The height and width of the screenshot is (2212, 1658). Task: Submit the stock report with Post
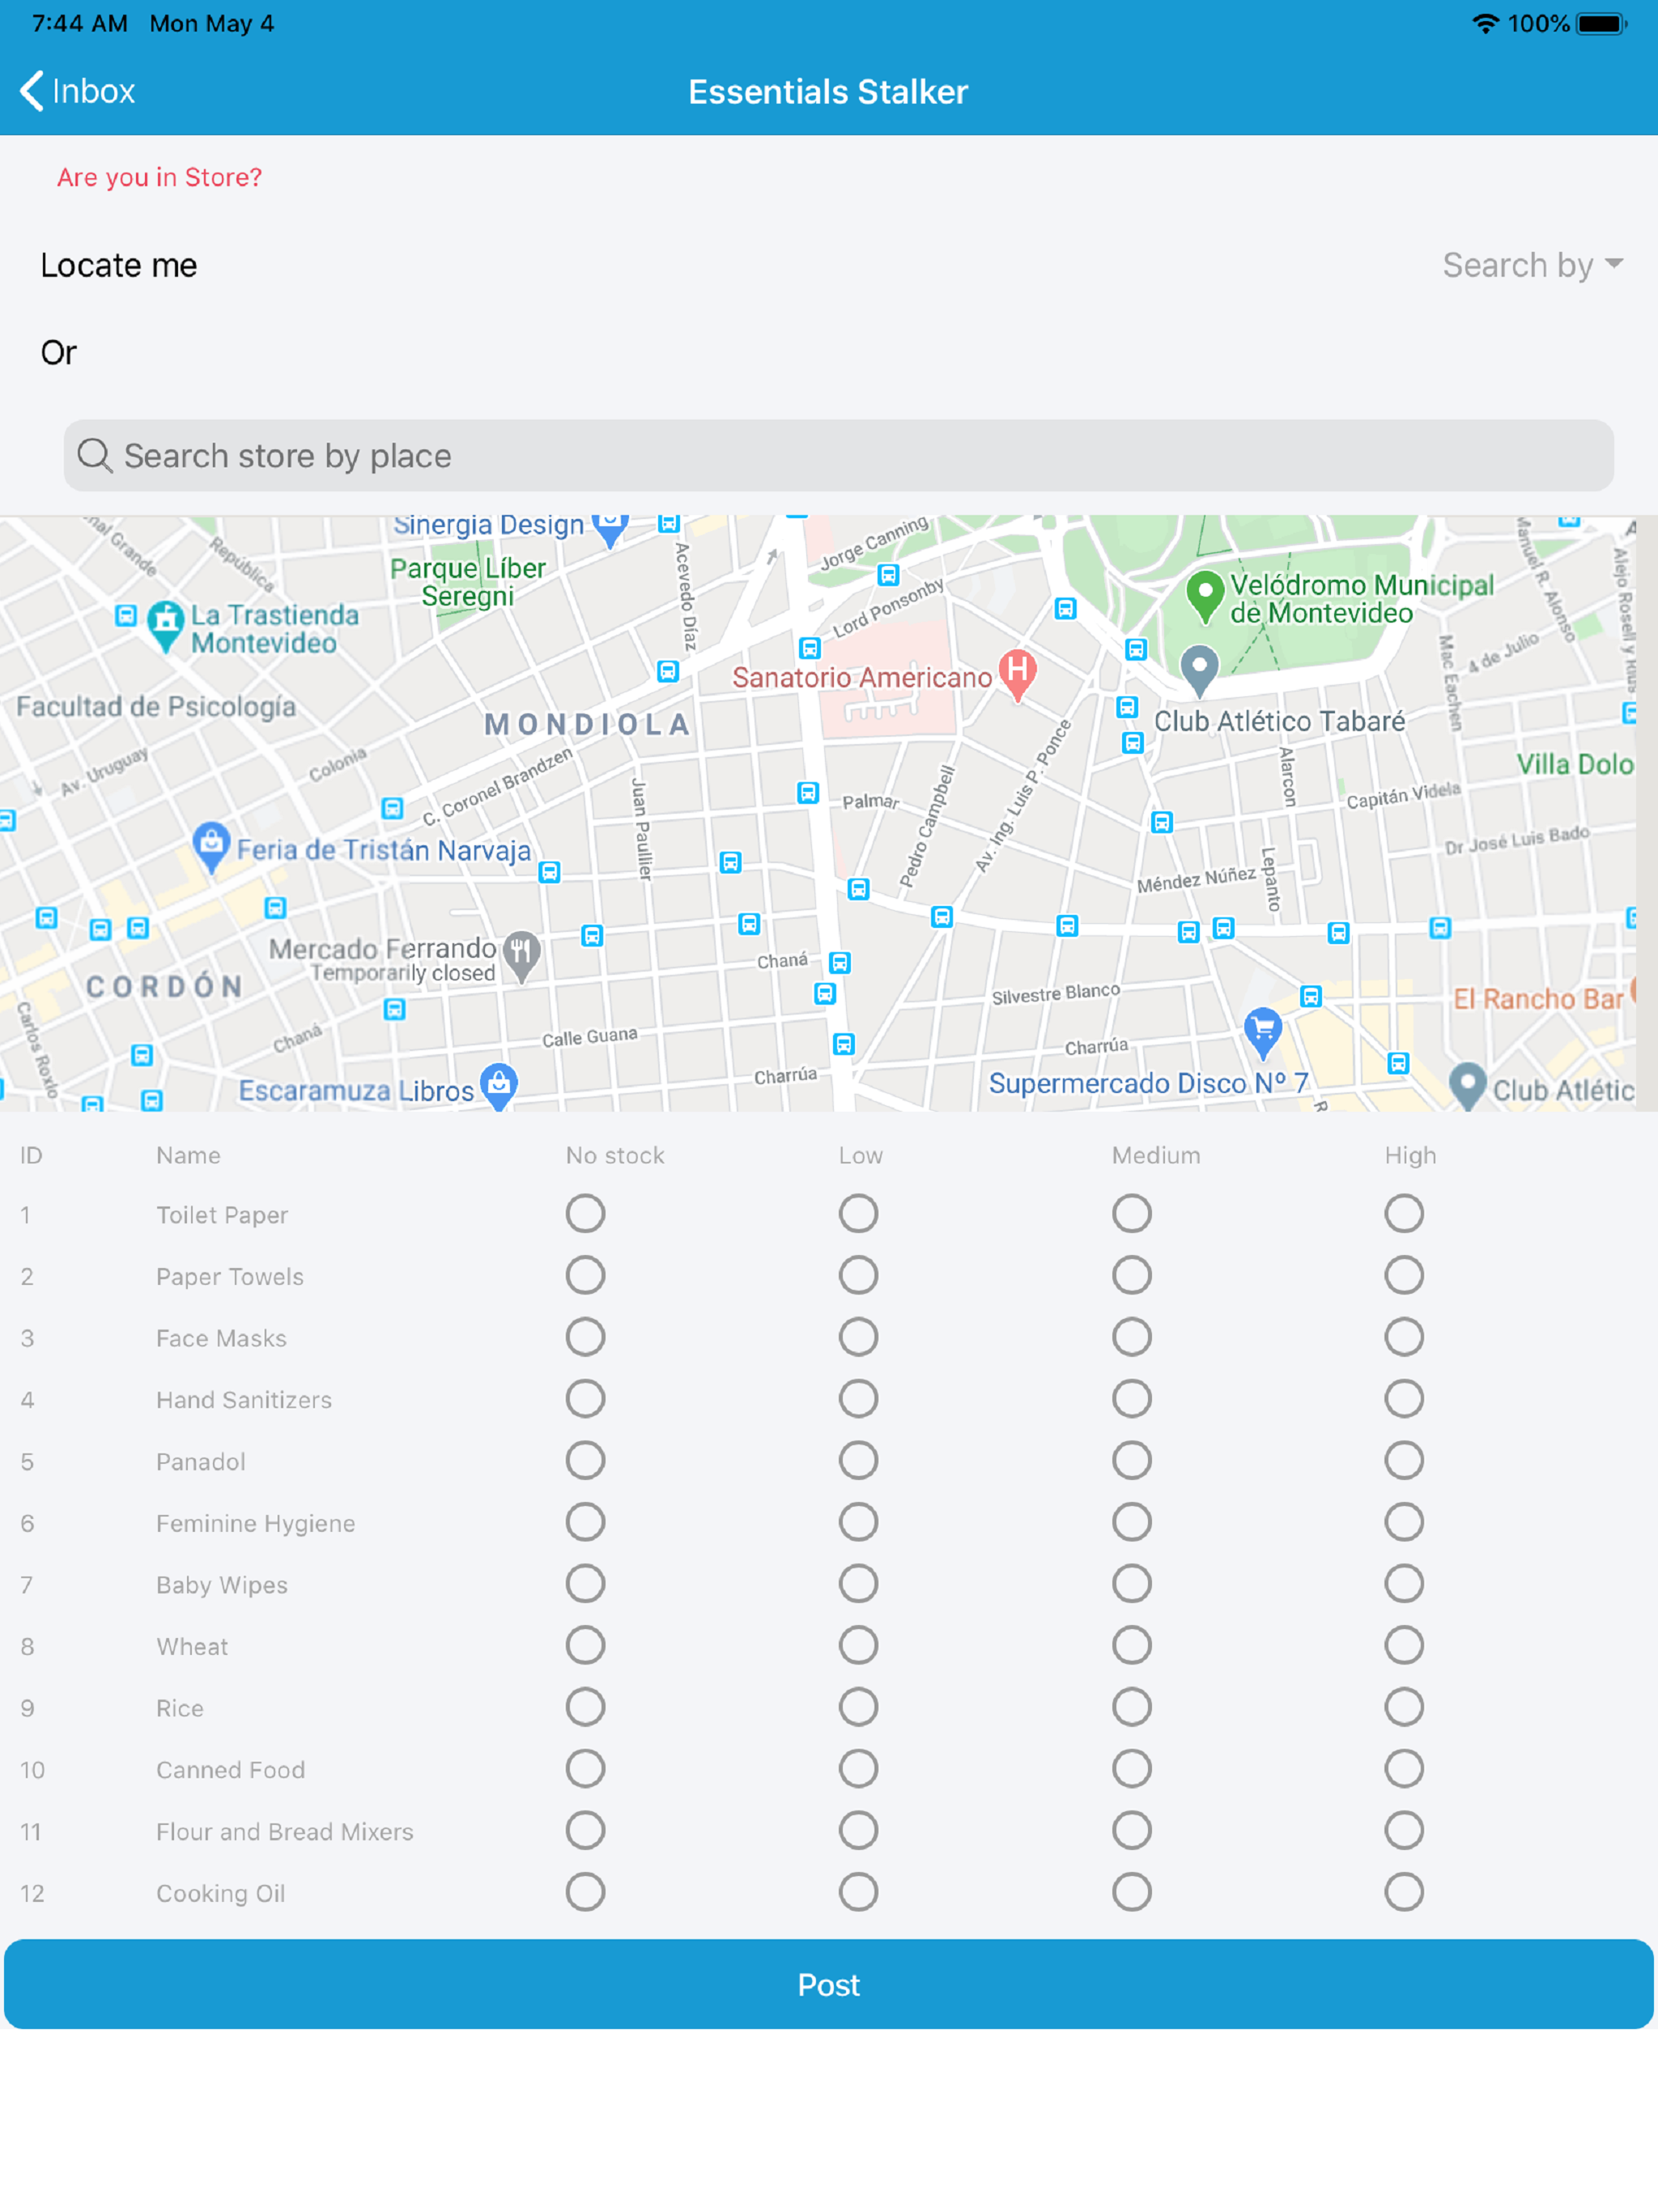pos(829,1985)
